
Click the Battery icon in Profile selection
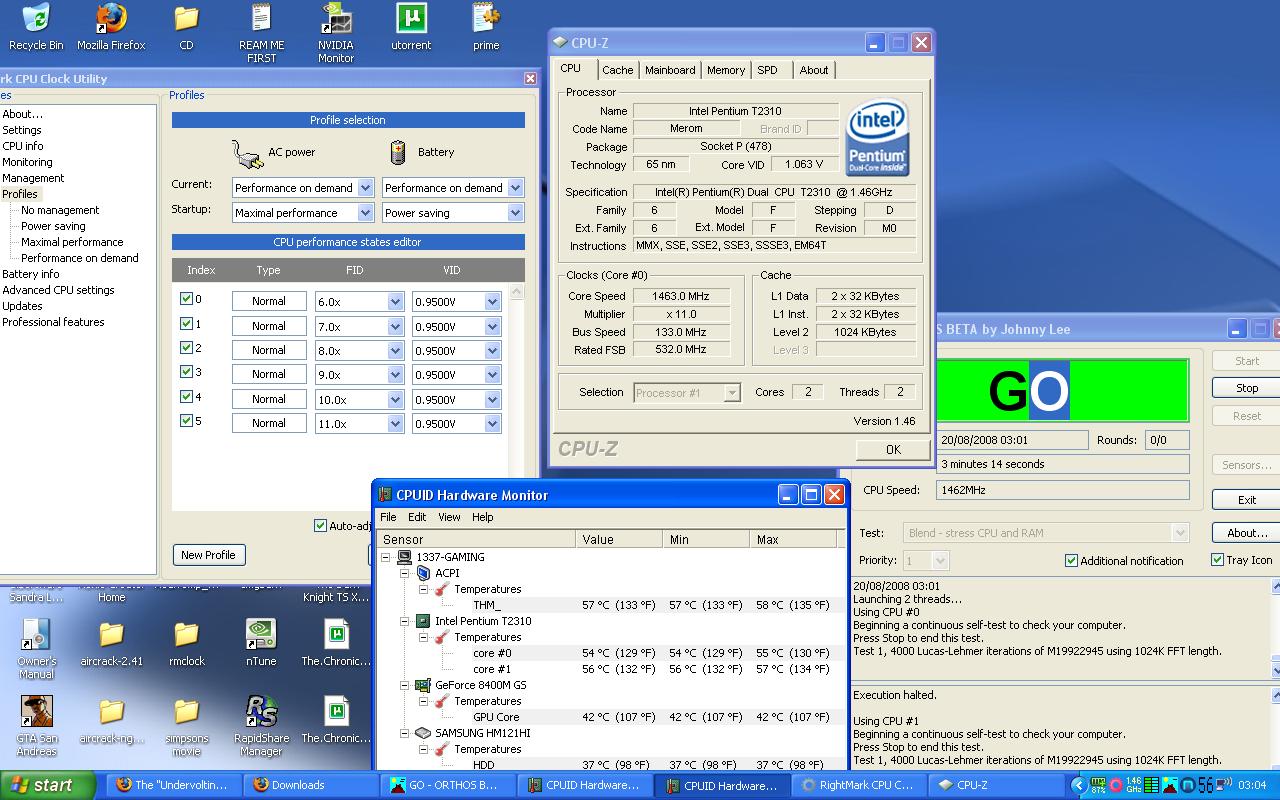pos(398,152)
